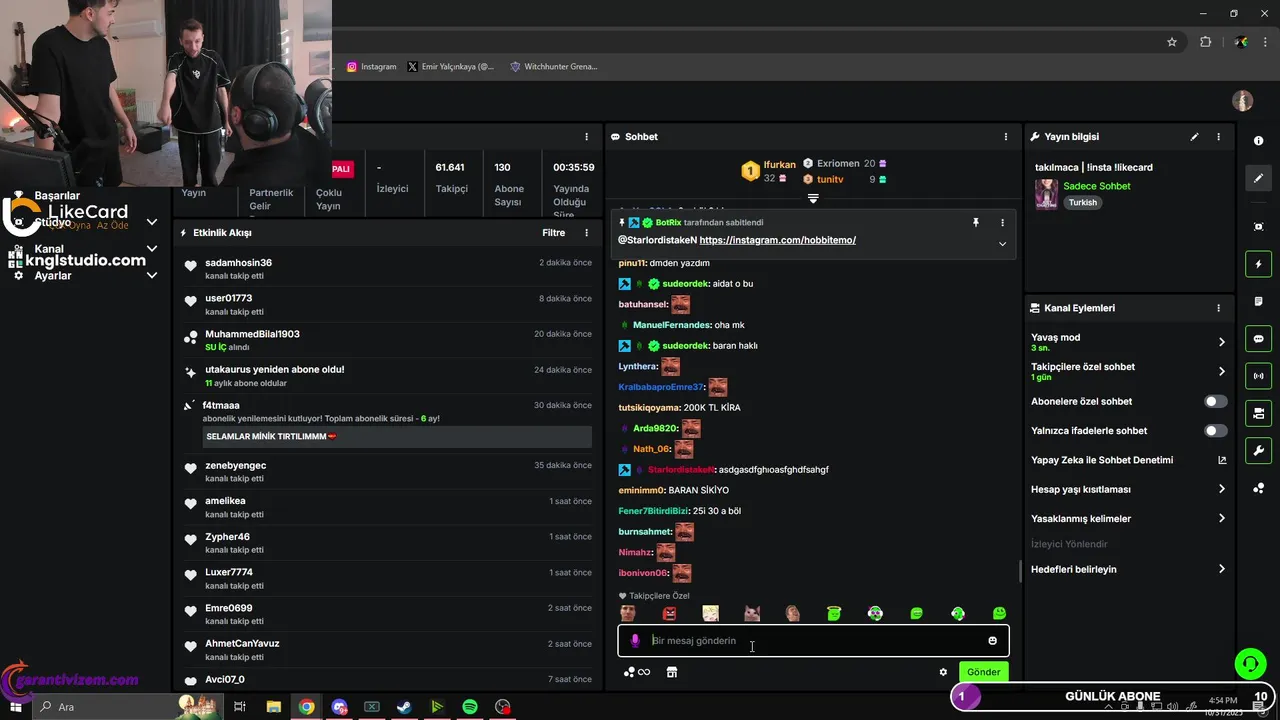Click the Turkish language tag
Viewport: 1280px width, 720px height.
[1082, 202]
